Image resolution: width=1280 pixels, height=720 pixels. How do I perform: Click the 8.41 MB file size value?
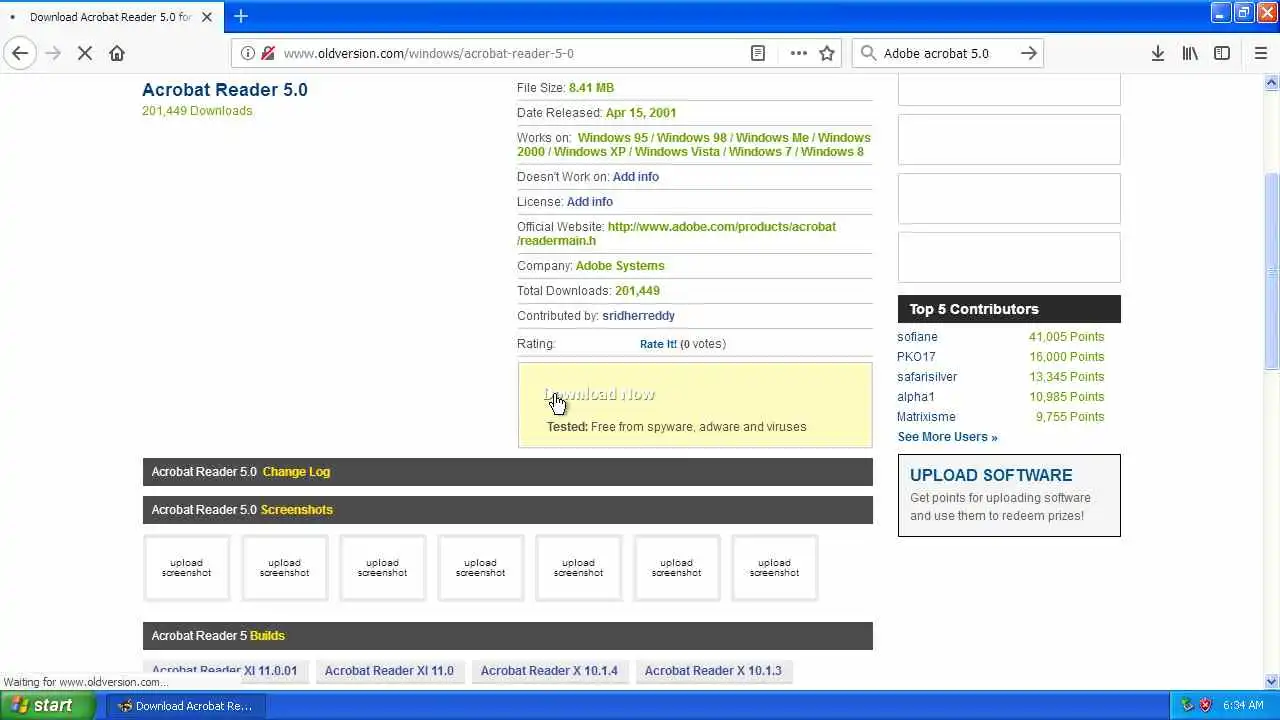[x=591, y=88]
